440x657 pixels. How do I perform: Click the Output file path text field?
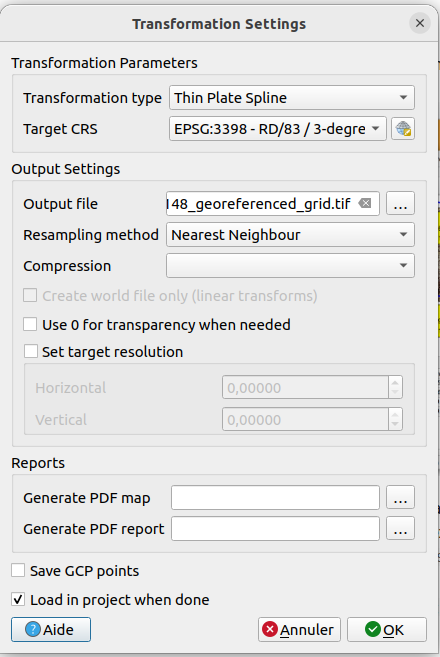click(x=273, y=204)
